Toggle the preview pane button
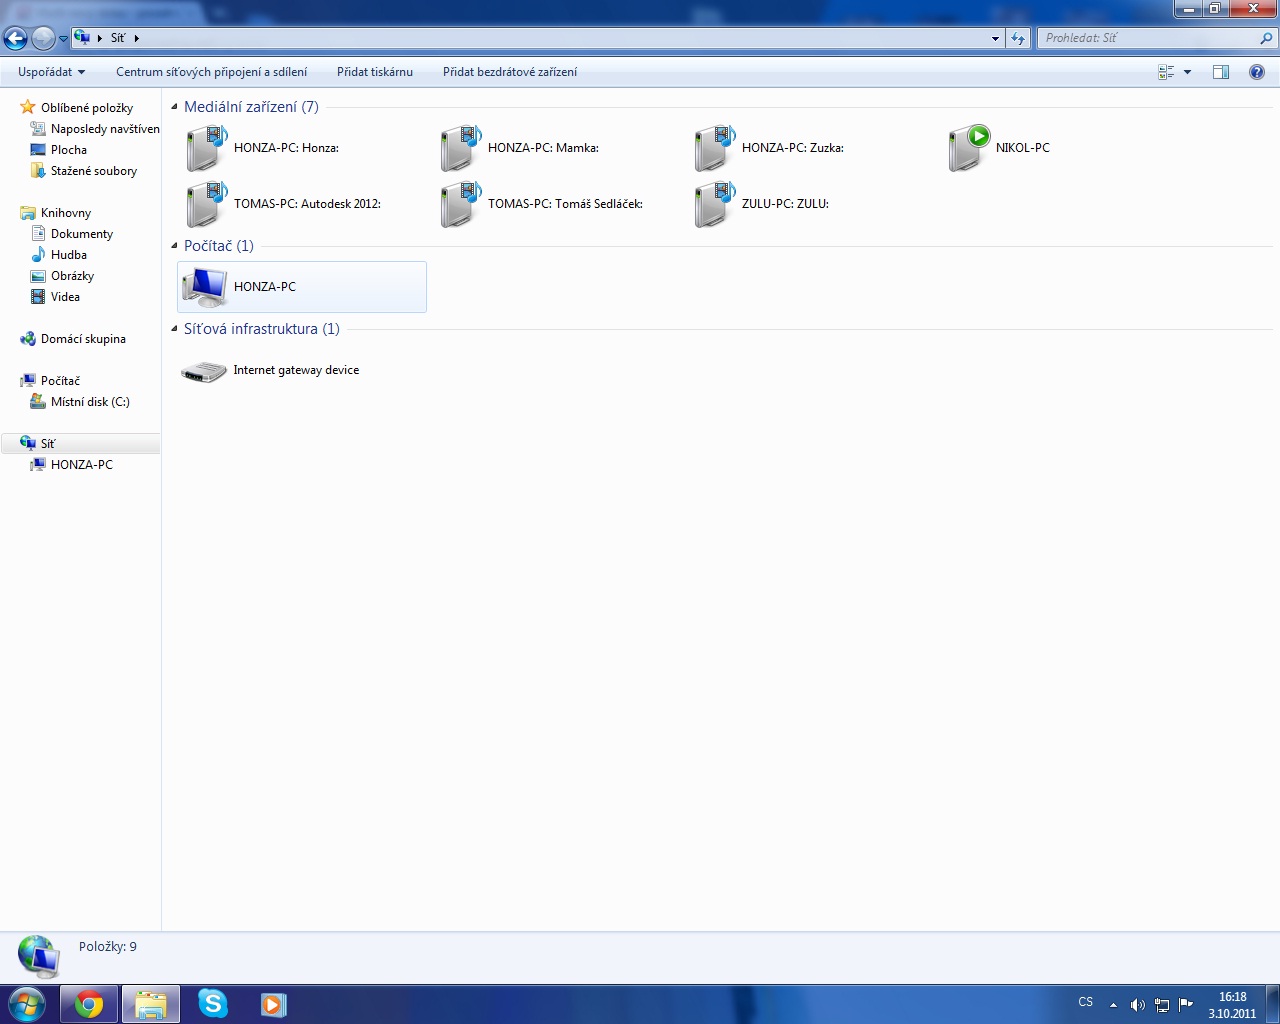This screenshot has height=1024, width=1280. (x=1221, y=72)
